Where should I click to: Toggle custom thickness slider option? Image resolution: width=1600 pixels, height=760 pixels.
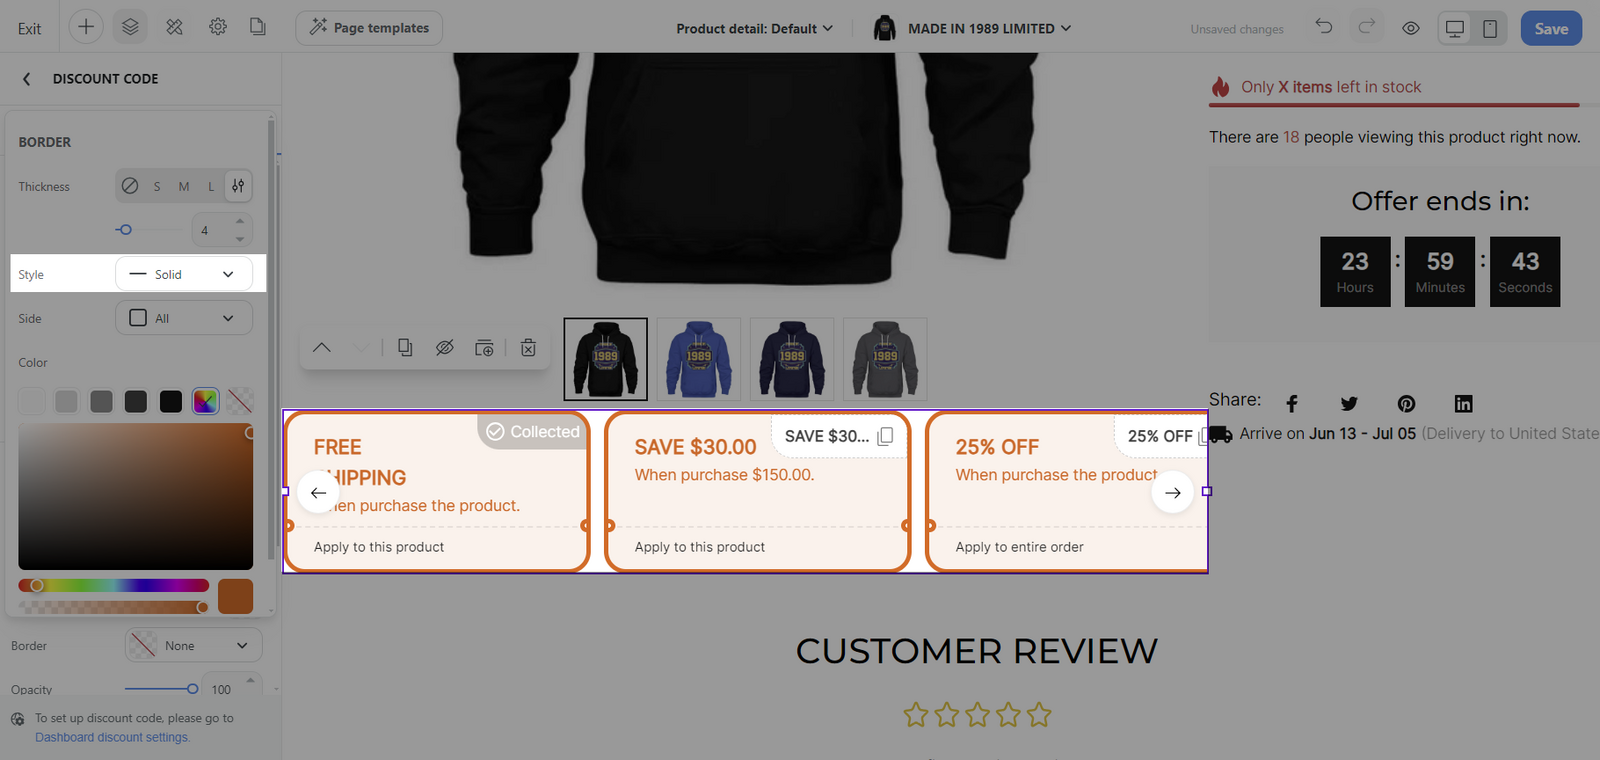[238, 186]
